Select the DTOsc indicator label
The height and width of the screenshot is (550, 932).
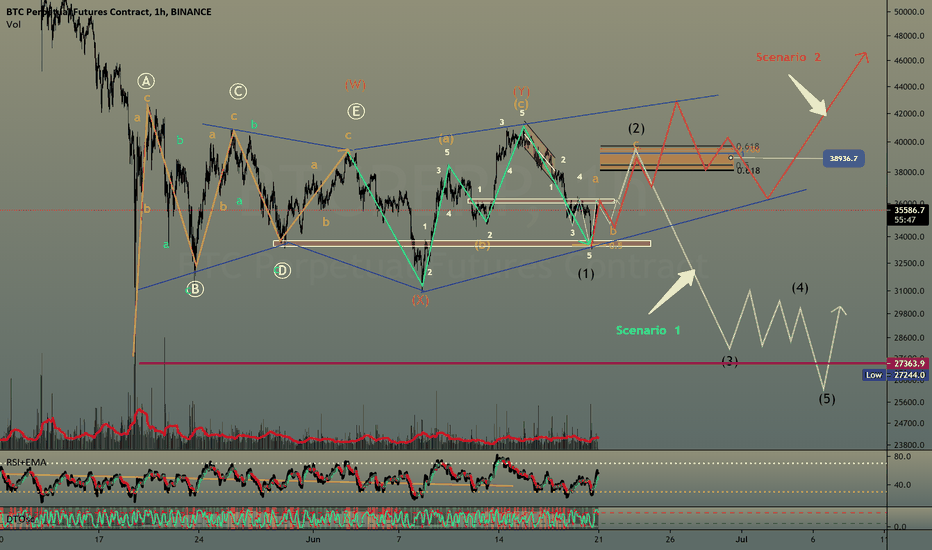coord(20,519)
